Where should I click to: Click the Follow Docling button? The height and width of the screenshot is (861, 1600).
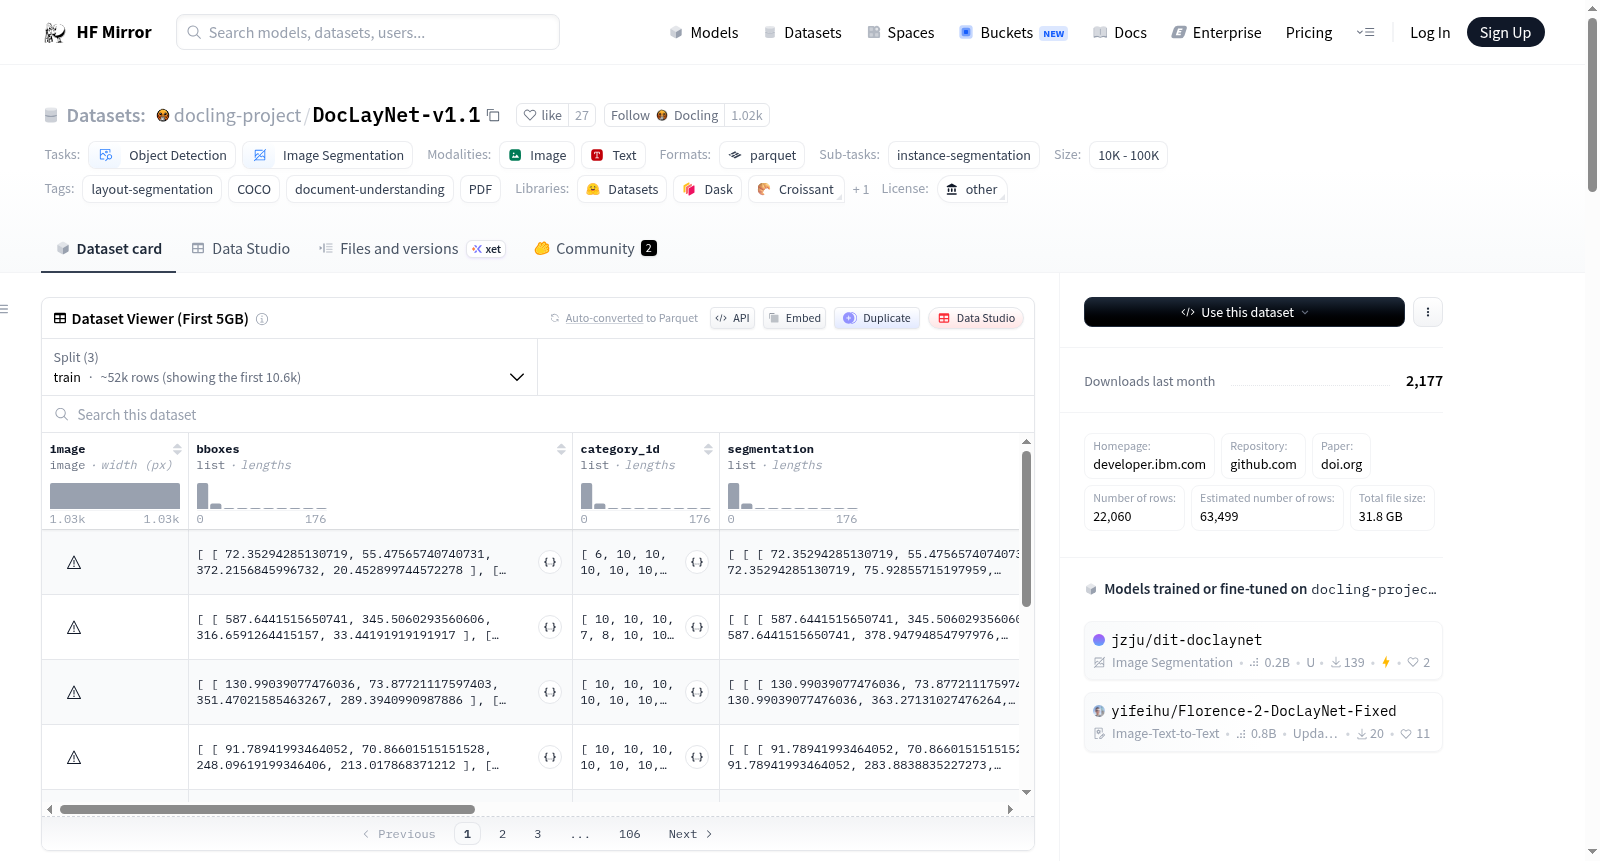point(664,115)
